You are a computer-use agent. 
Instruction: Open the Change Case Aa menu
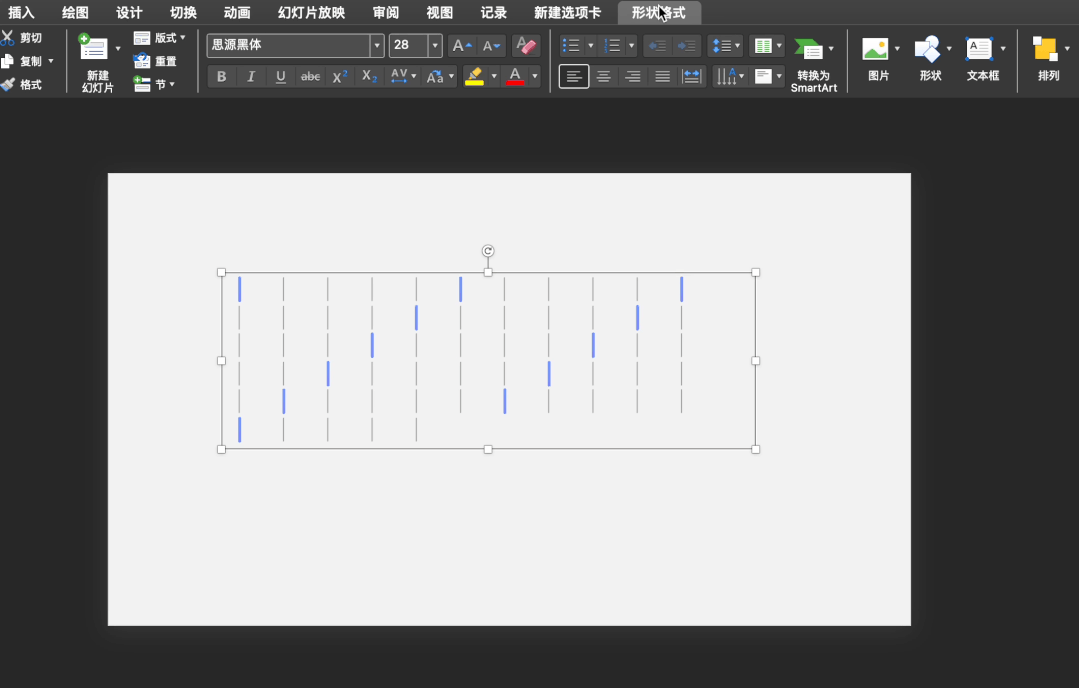[440, 76]
